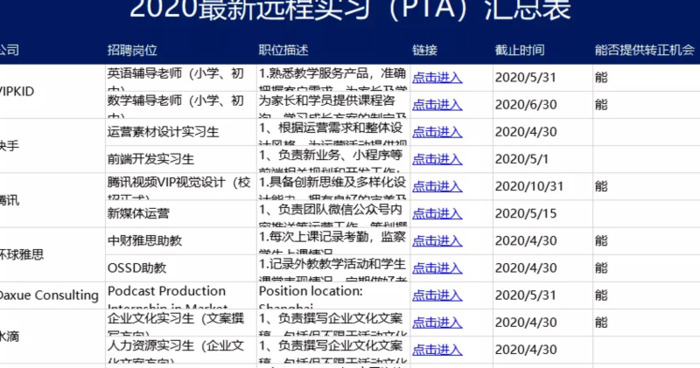Screen dimensions: 700x368
Task: Select the 负责新业务、小程序等 description cell
Action: coord(333,160)
